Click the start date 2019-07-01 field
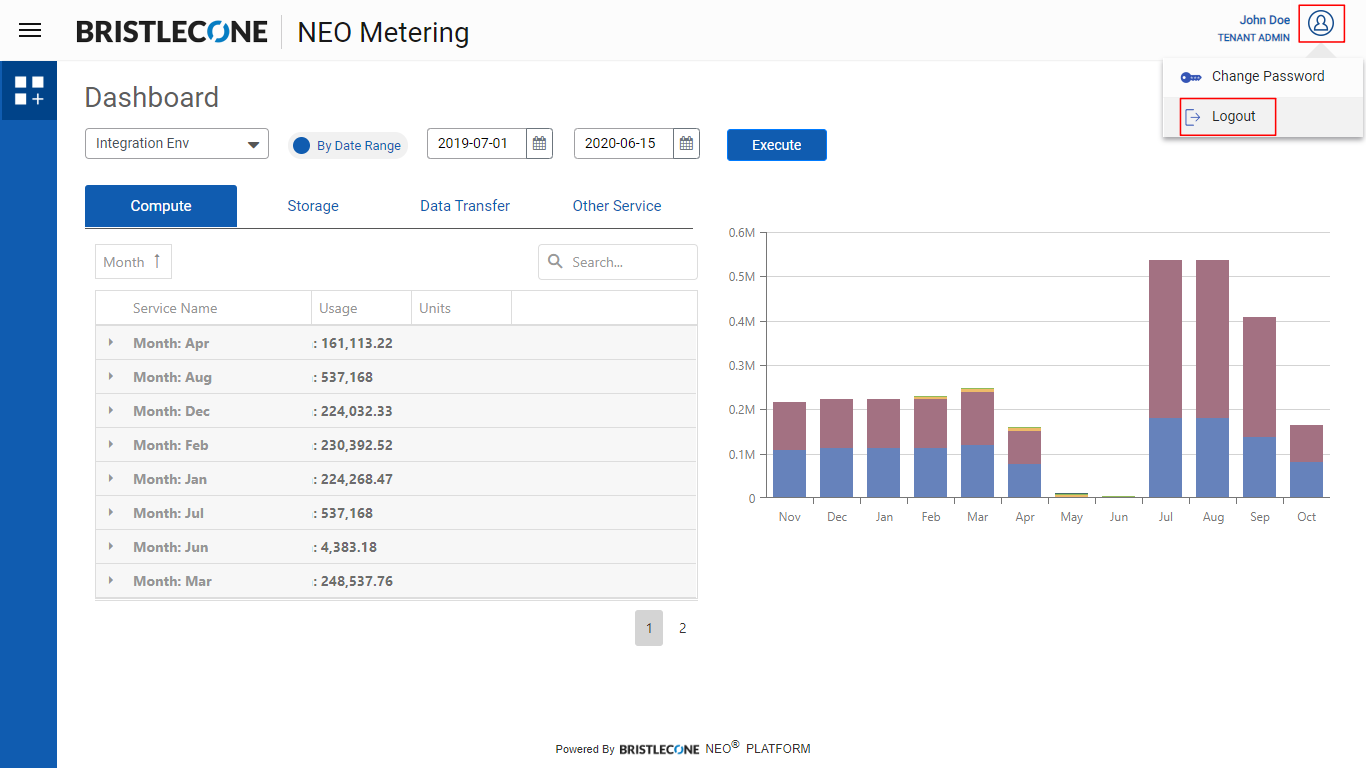This screenshot has height=768, width=1366. [x=476, y=144]
